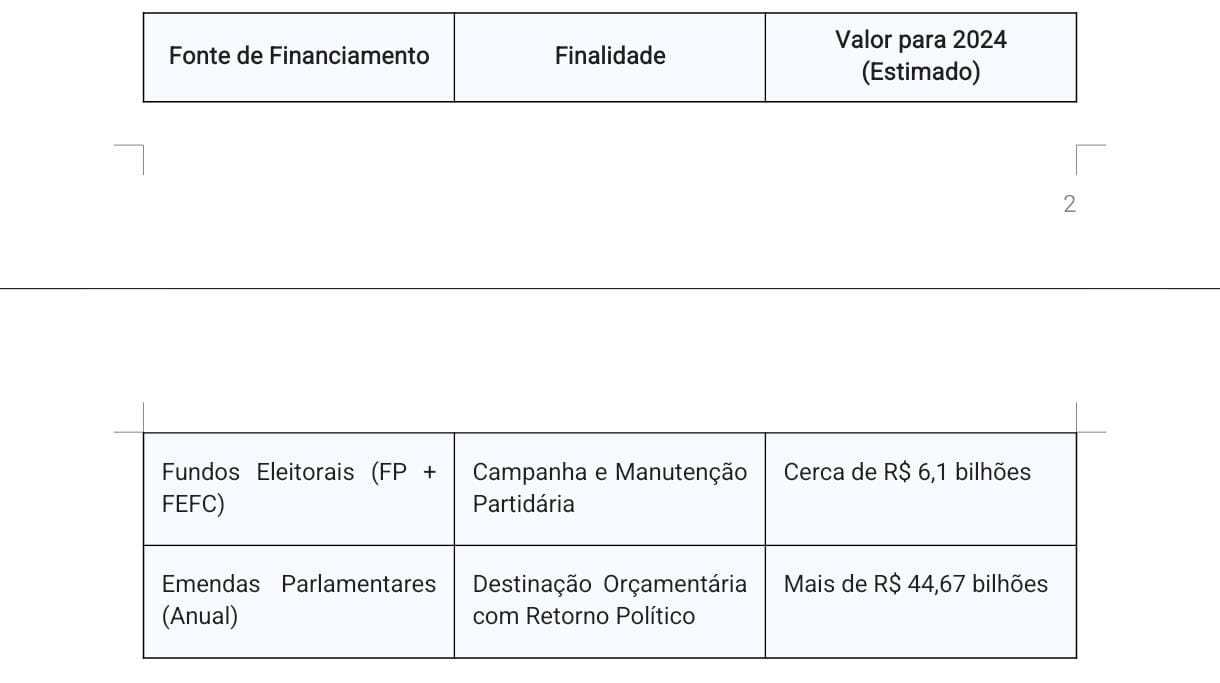Click page number 2 in the footer

[x=1069, y=204]
